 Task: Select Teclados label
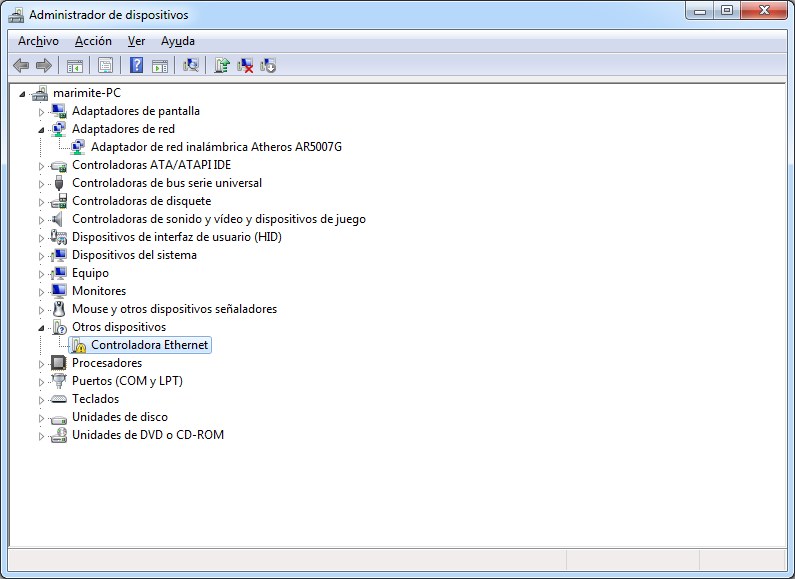click(95, 399)
